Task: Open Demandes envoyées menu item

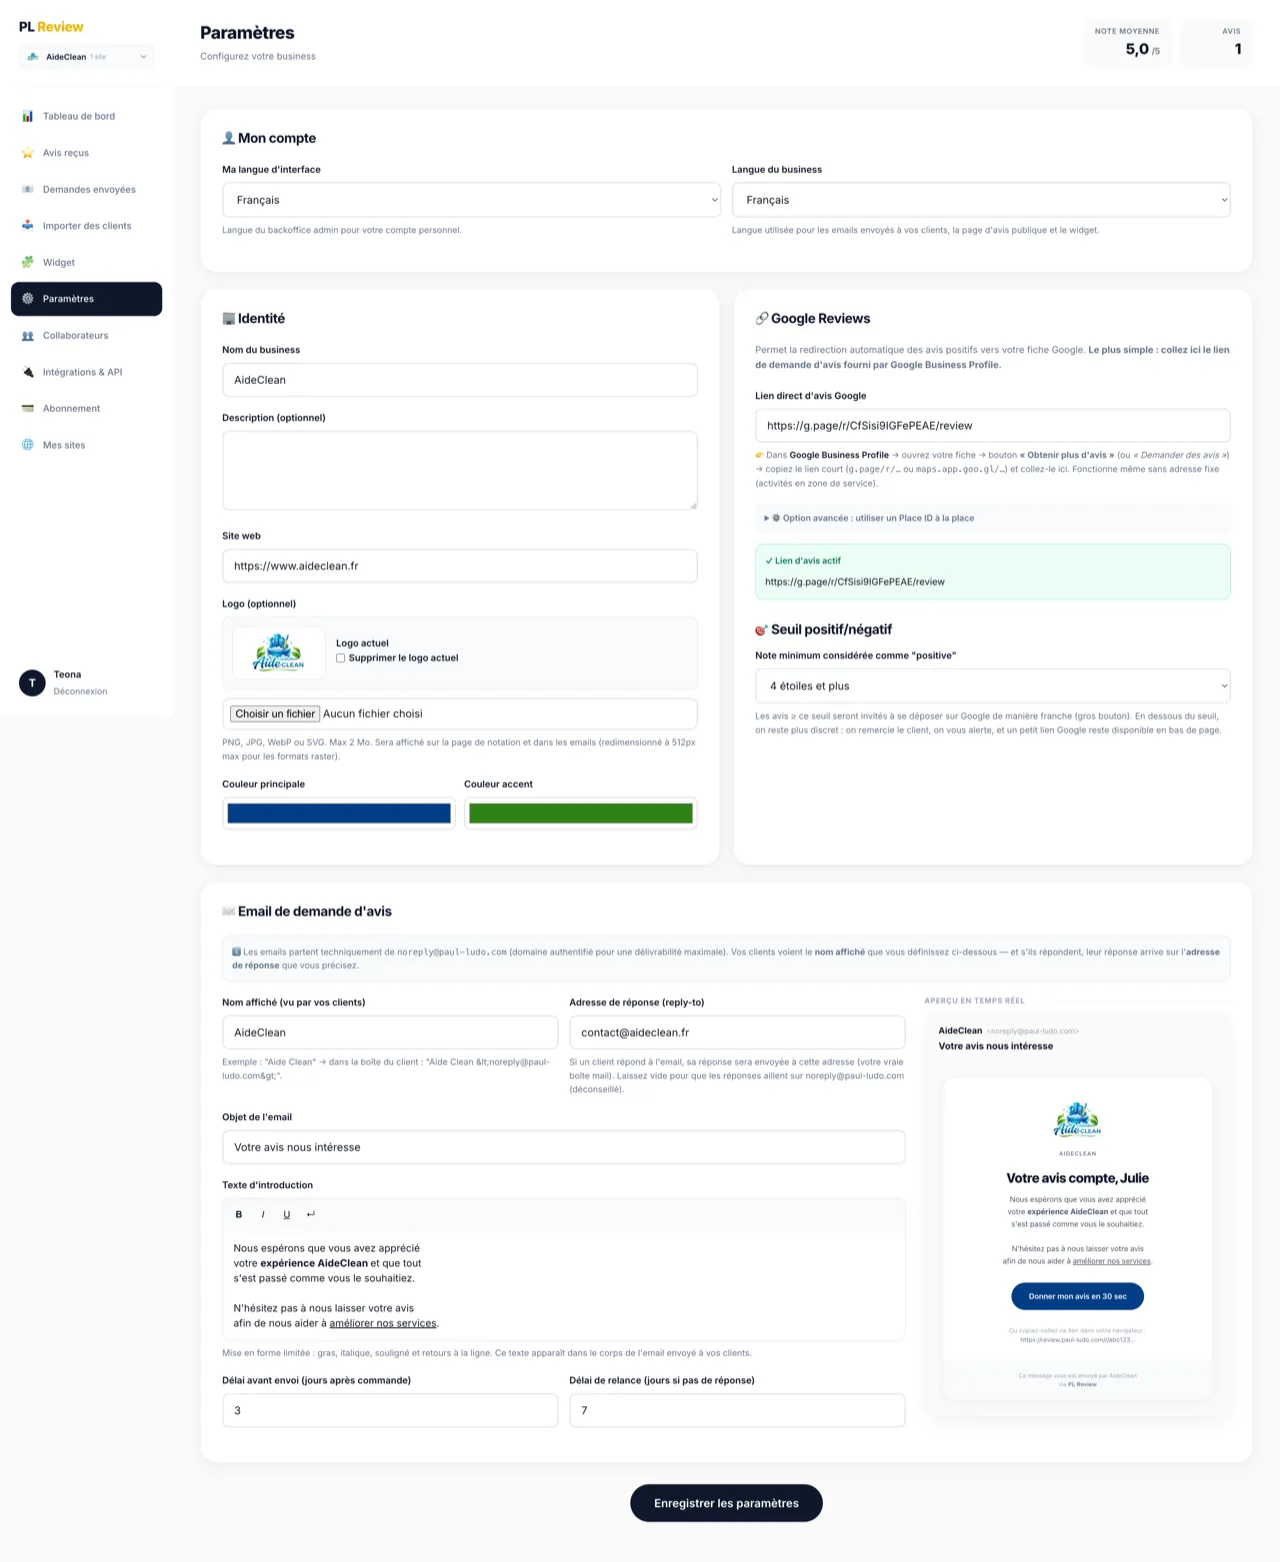Action: coord(86,189)
